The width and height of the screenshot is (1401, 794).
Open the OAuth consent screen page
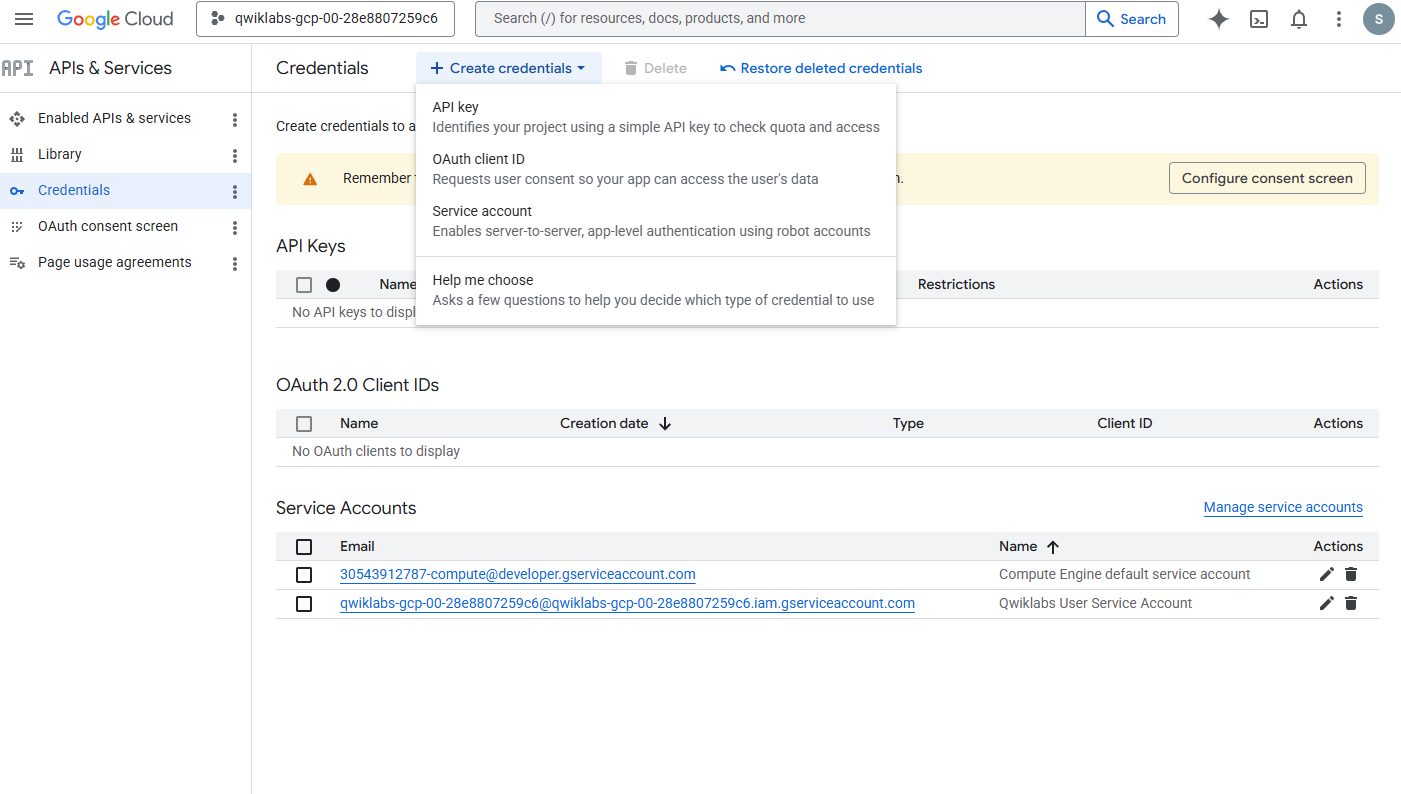[108, 226]
